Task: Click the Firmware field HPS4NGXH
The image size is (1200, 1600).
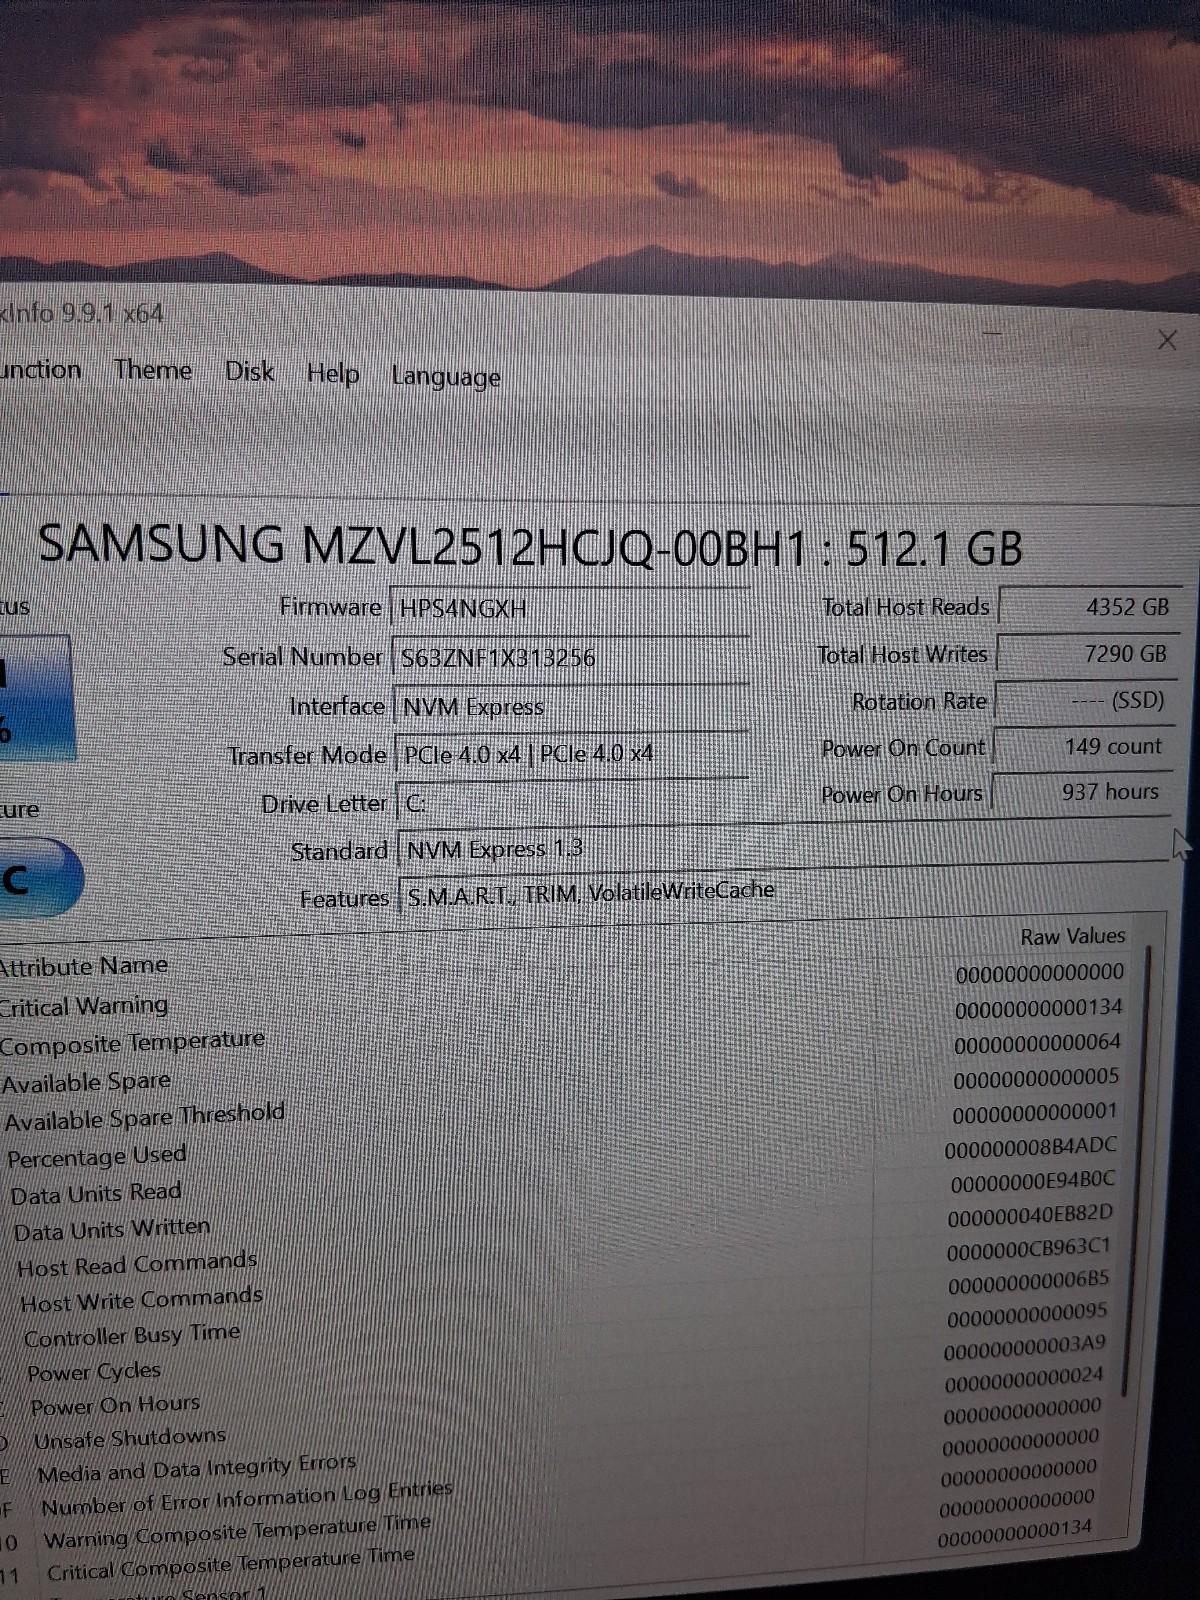Action: coord(570,608)
